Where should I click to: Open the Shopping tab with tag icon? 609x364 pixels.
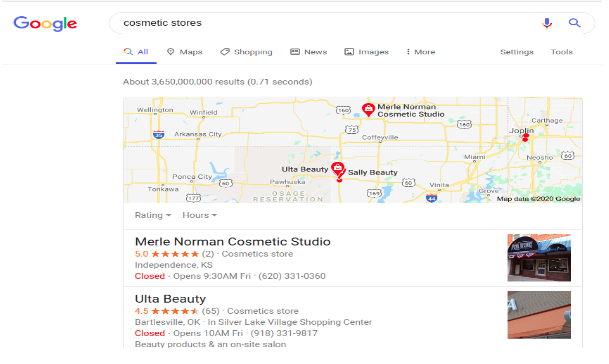pos(246,52)
